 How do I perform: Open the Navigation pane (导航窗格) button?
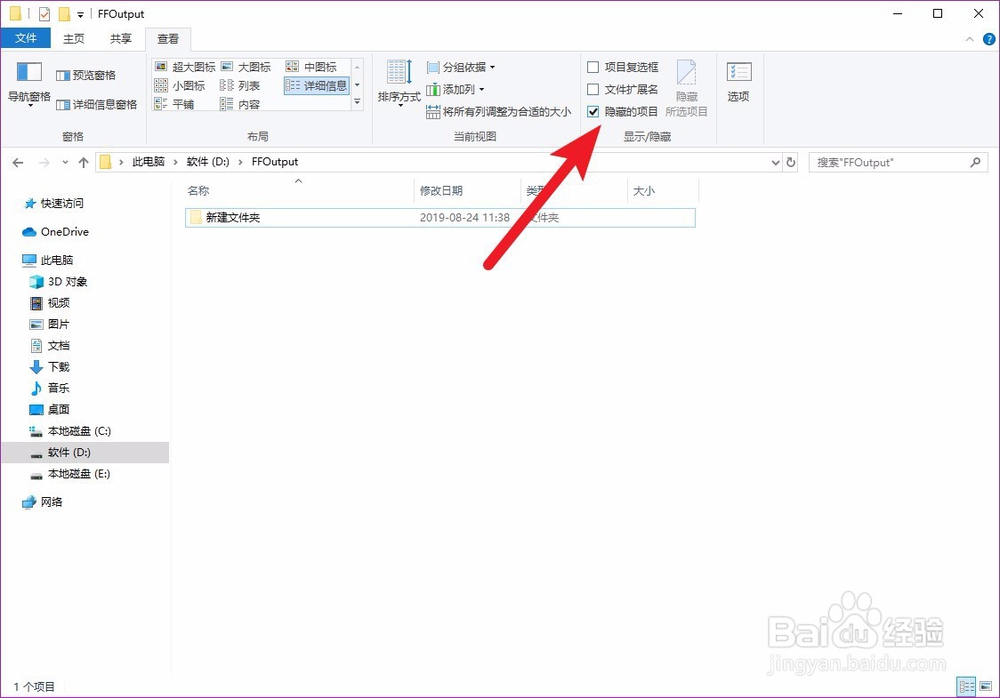pyautogui.click(x=29, y=83)
